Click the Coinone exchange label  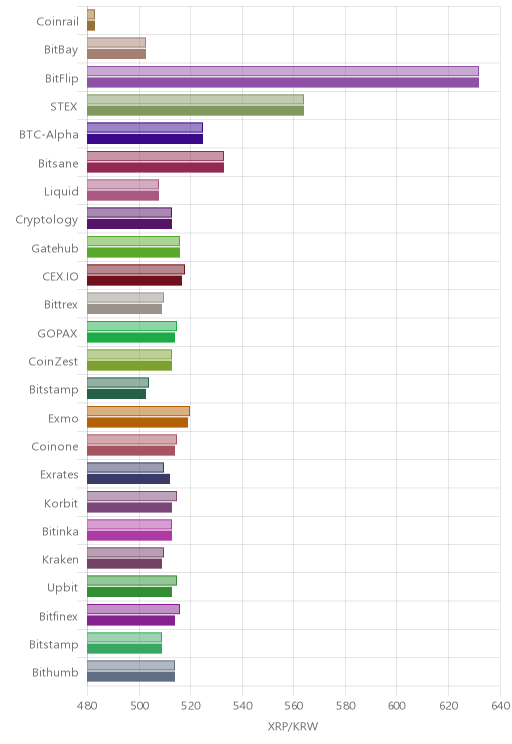[x=55, y=446]
